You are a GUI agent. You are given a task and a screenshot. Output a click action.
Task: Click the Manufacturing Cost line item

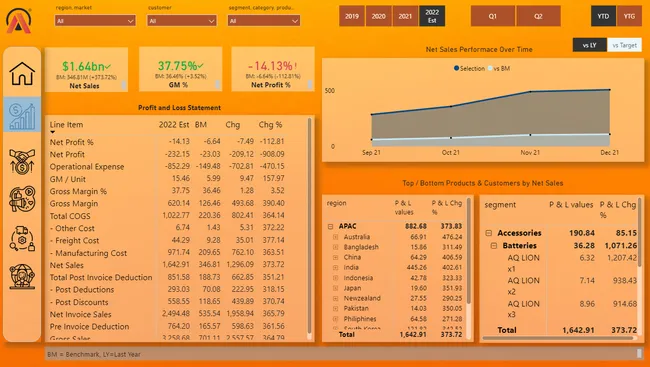(x=88, y=253)
